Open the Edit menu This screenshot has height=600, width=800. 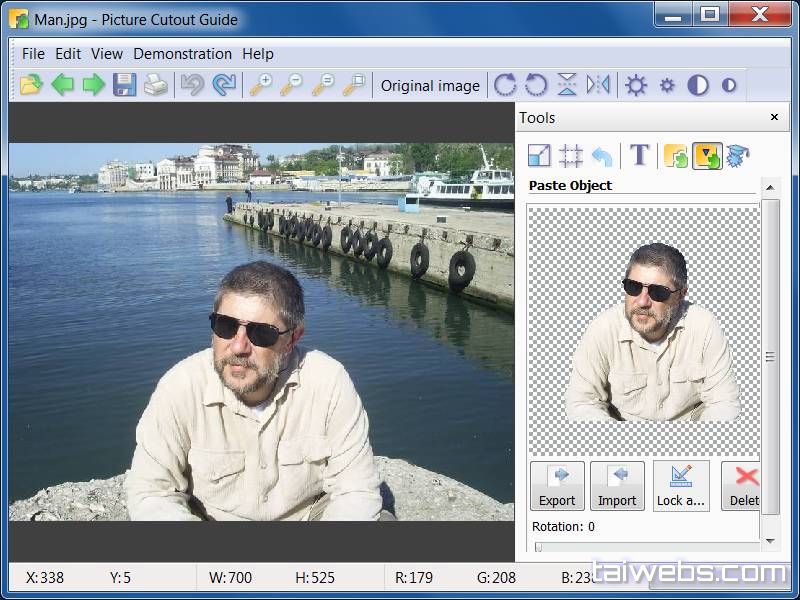click(x=67, y=54)
